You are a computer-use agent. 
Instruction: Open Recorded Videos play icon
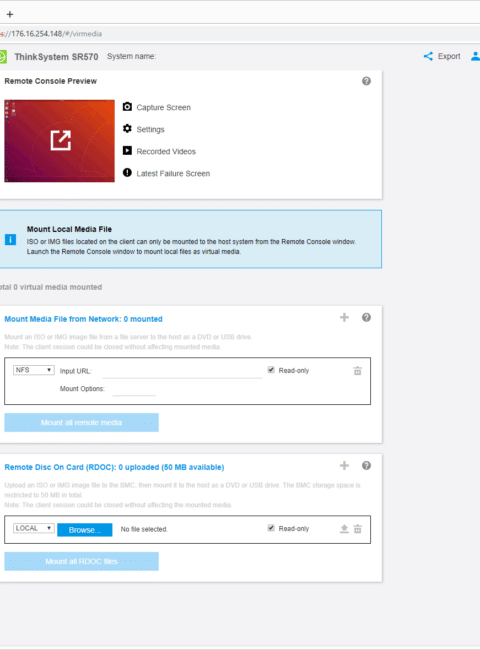127,151
